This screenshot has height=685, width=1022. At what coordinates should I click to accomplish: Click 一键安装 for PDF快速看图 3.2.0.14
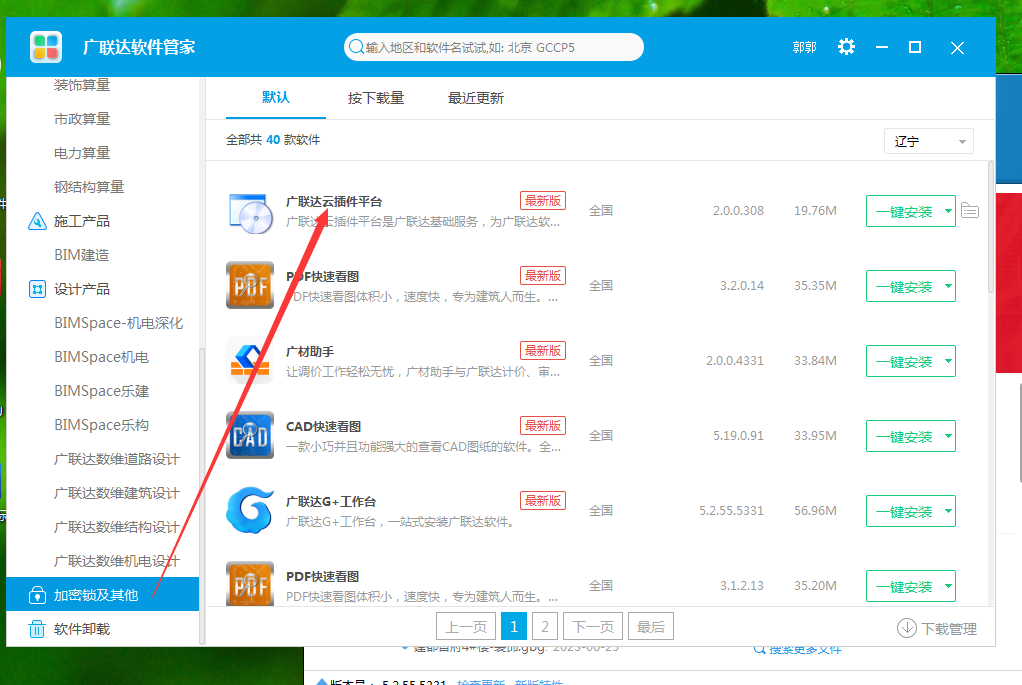click(x=903, y=286)
